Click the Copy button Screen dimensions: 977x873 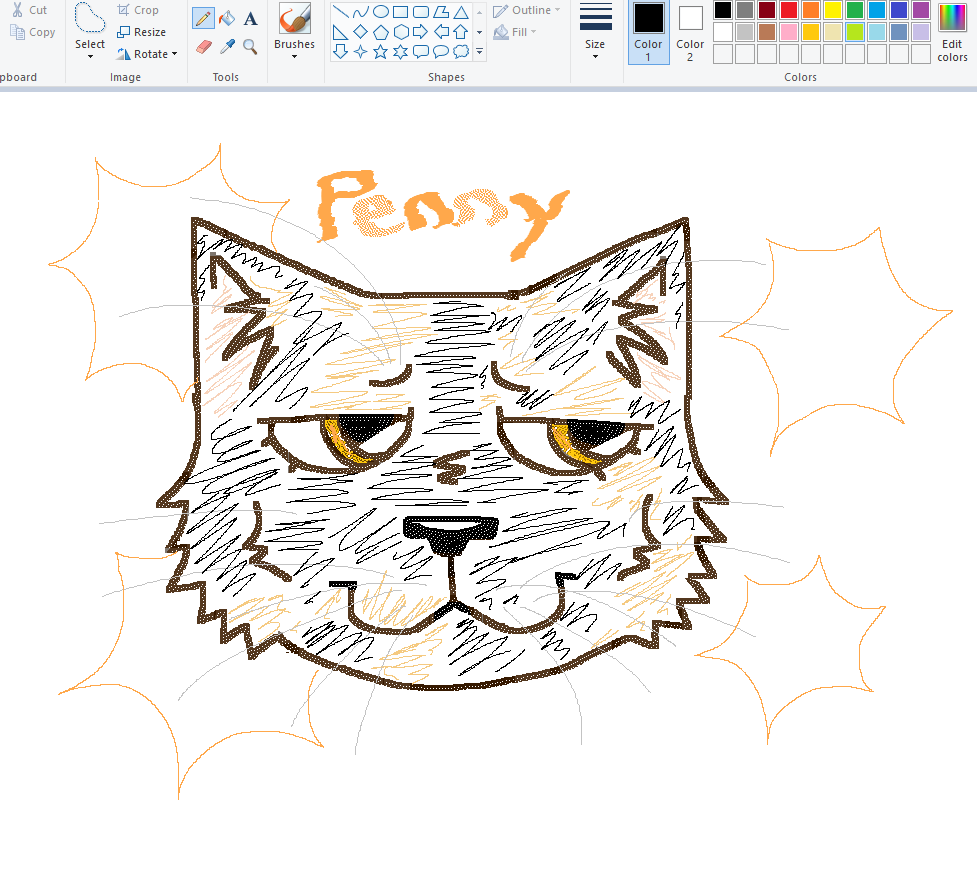coord(33,32)
